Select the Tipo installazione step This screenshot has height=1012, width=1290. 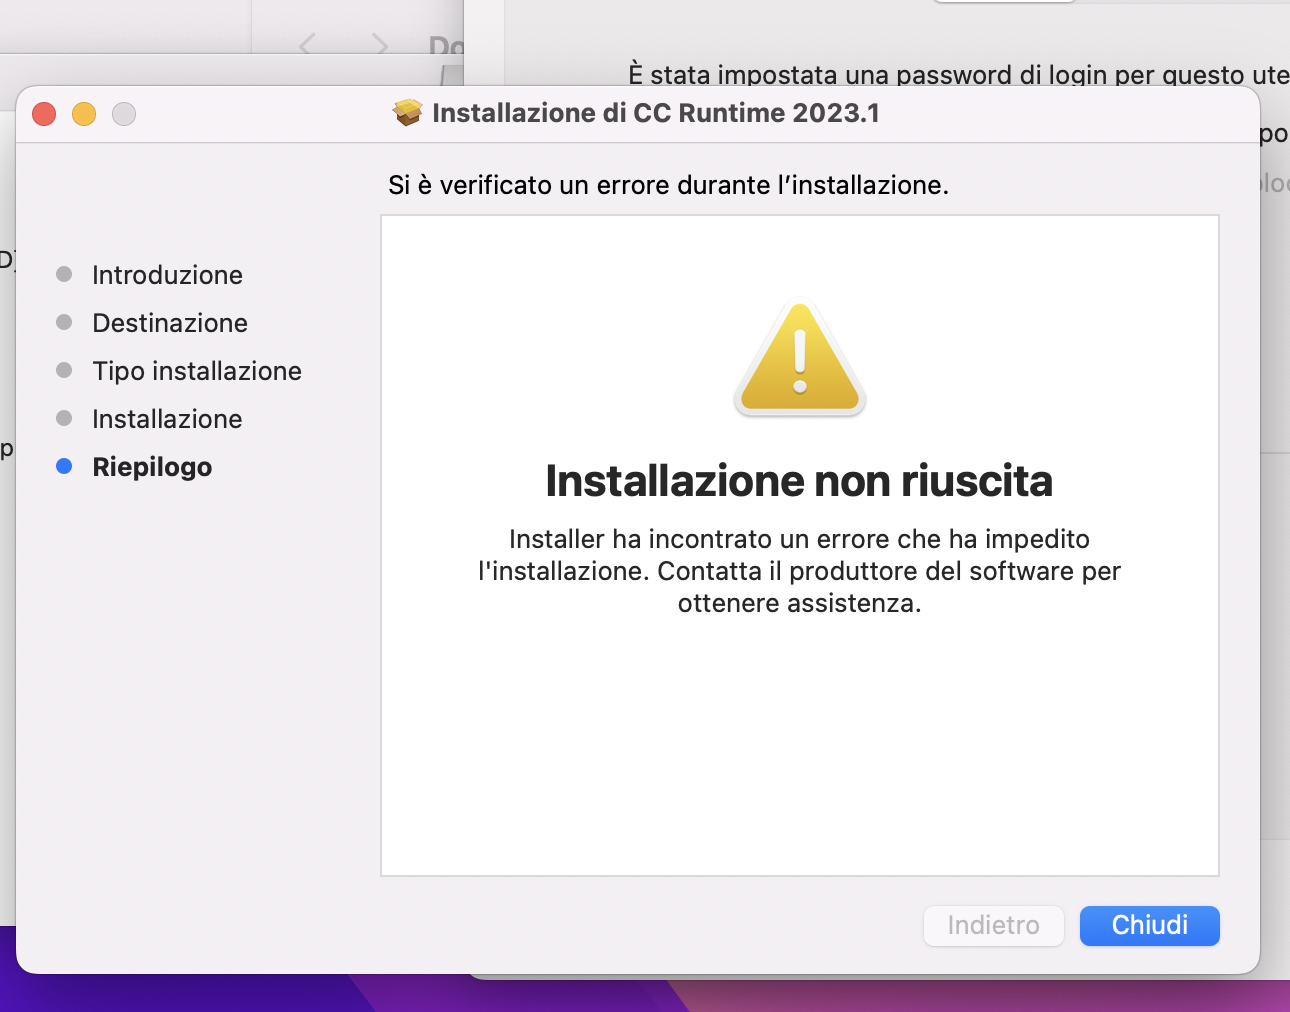(197, 371)
